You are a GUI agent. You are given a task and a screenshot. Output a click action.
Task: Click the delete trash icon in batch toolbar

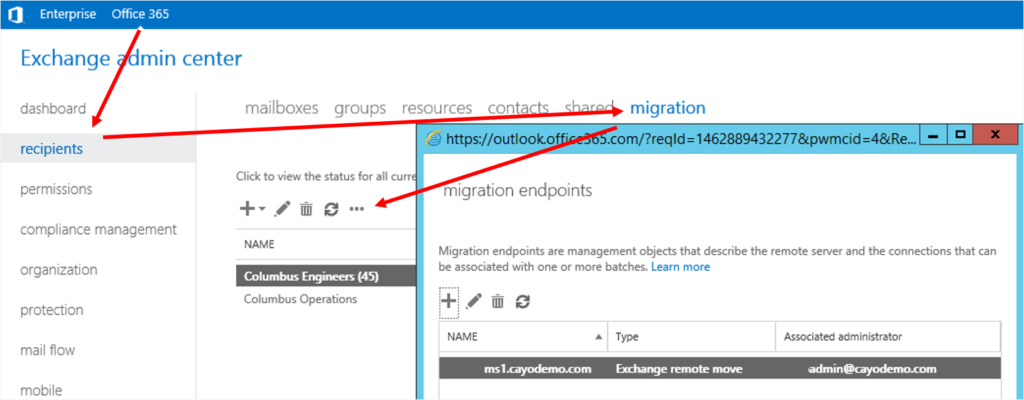[x=306, y=209]
